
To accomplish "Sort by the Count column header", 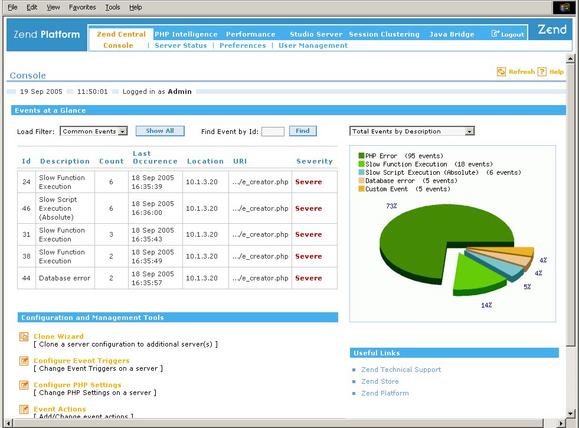I will pos(111,161).
